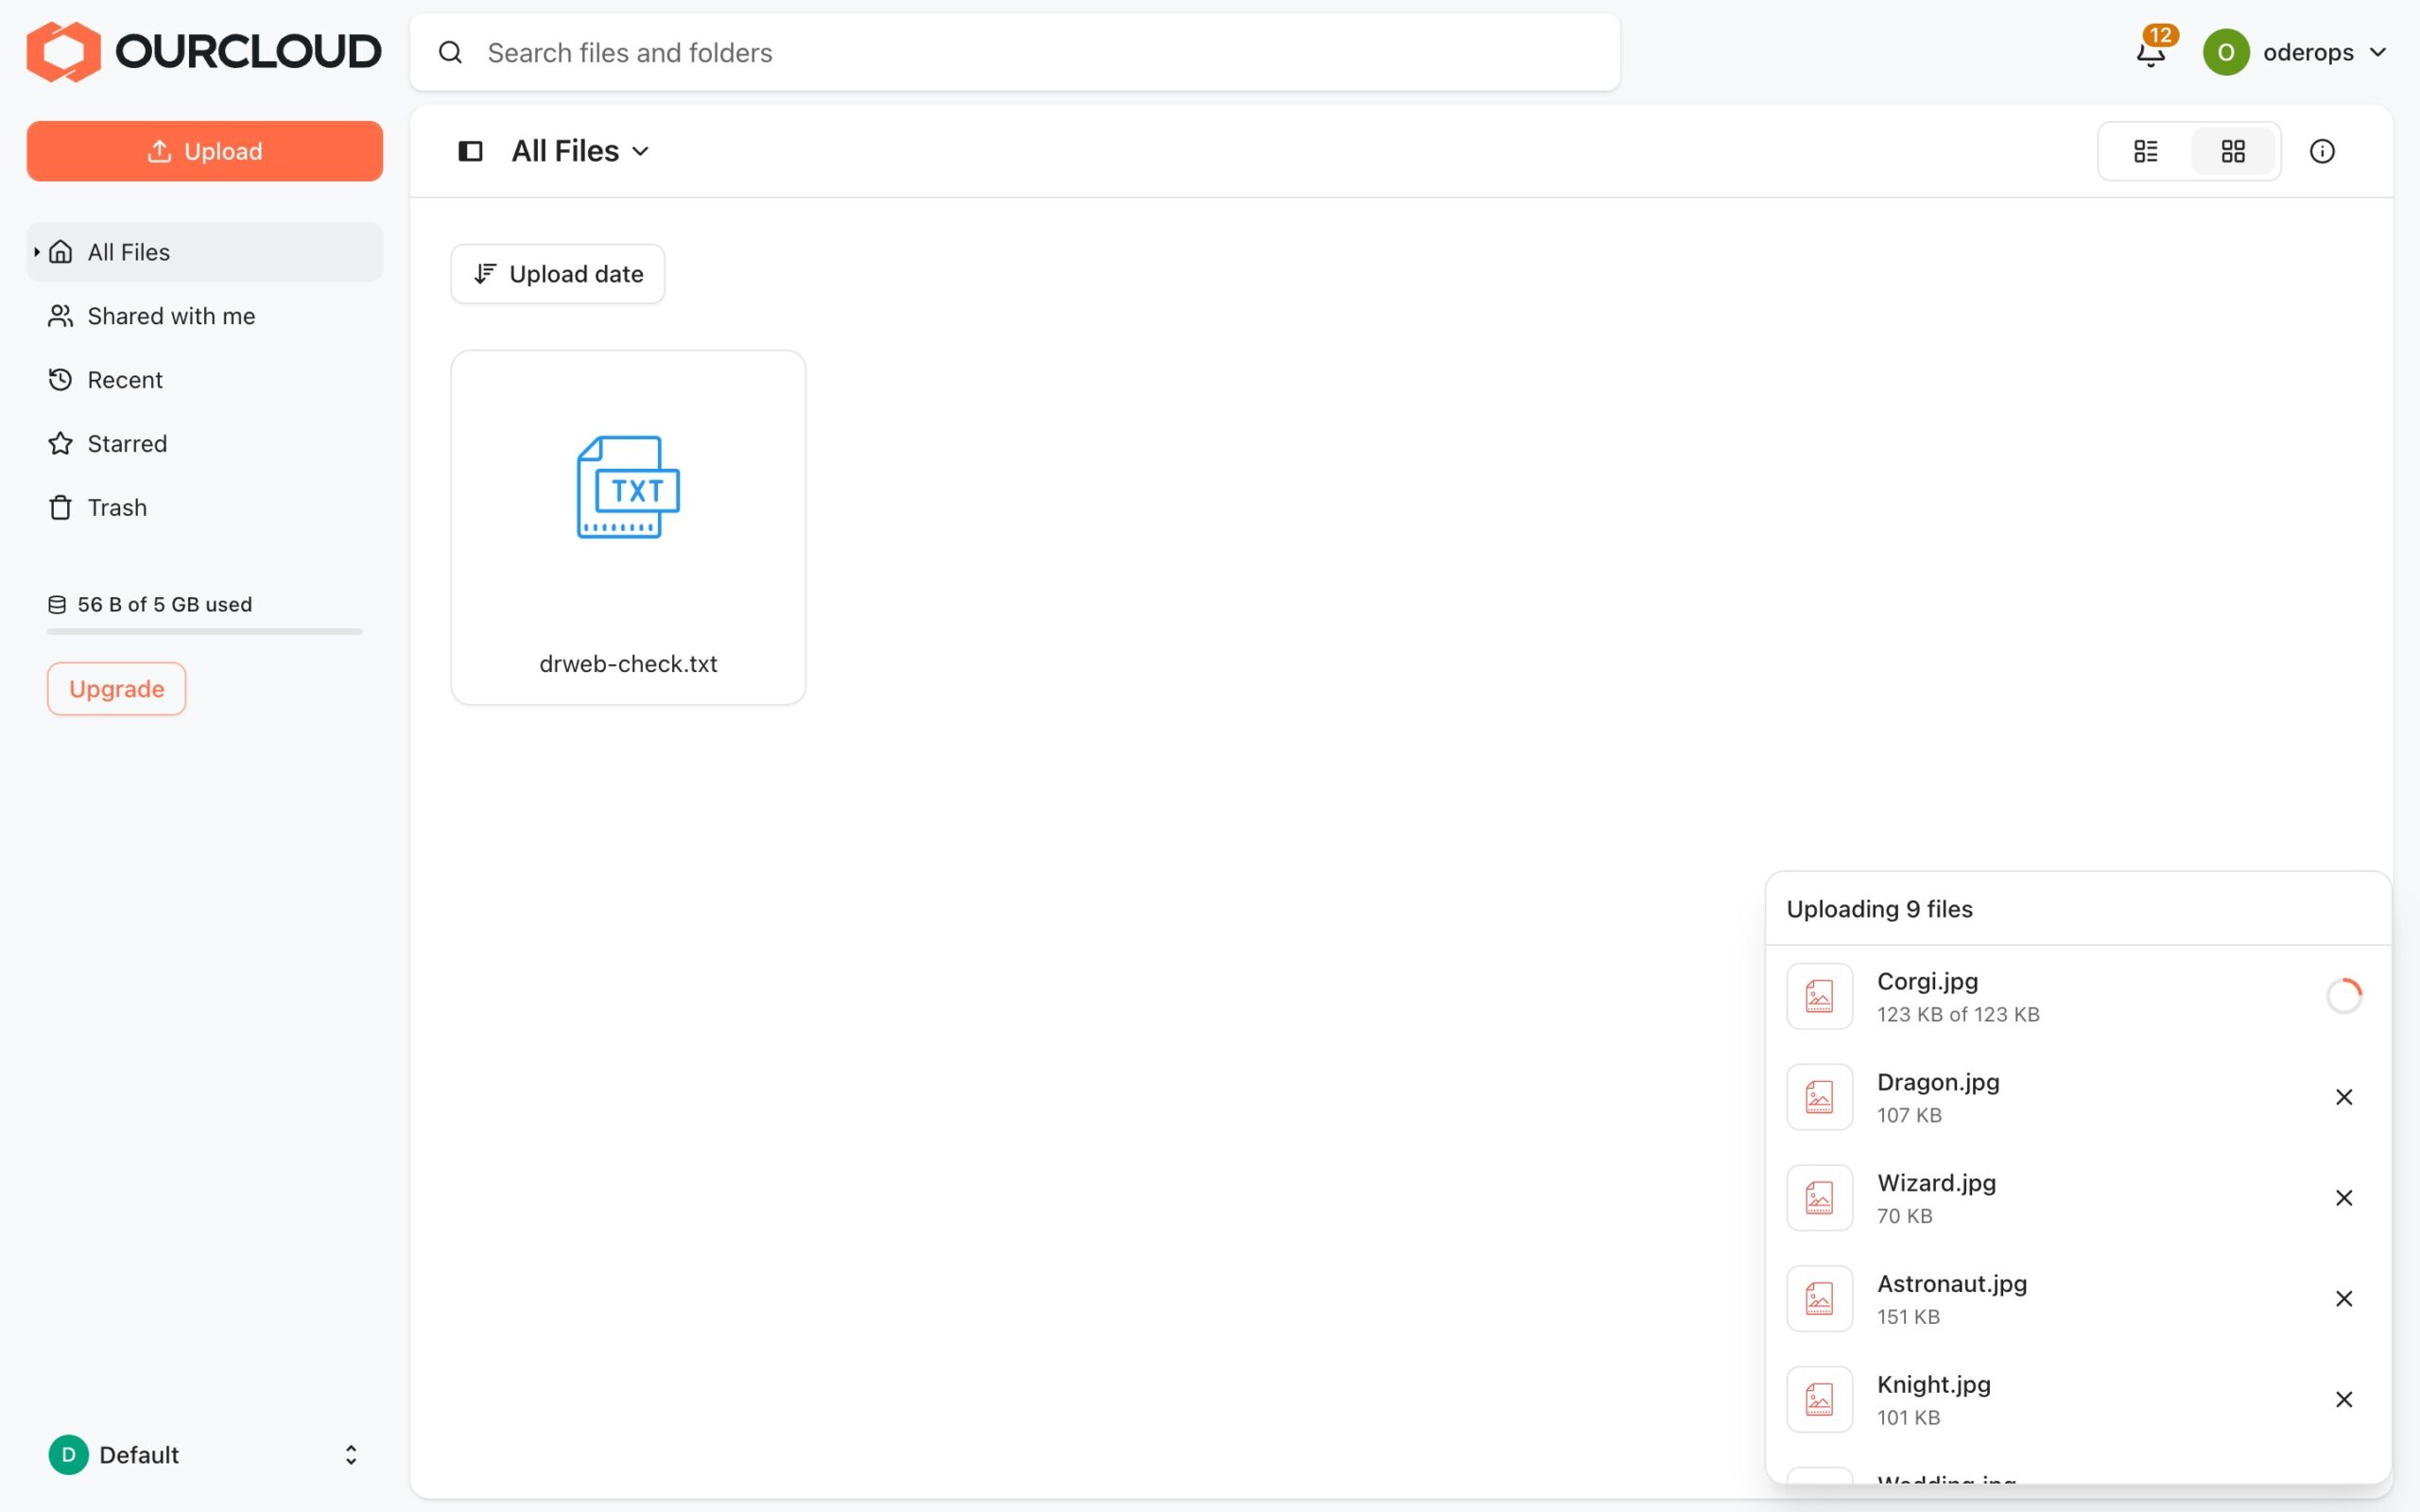Open the notifications bell
This screenshot has height=1512, width=2420.
tap(2150, 53)
